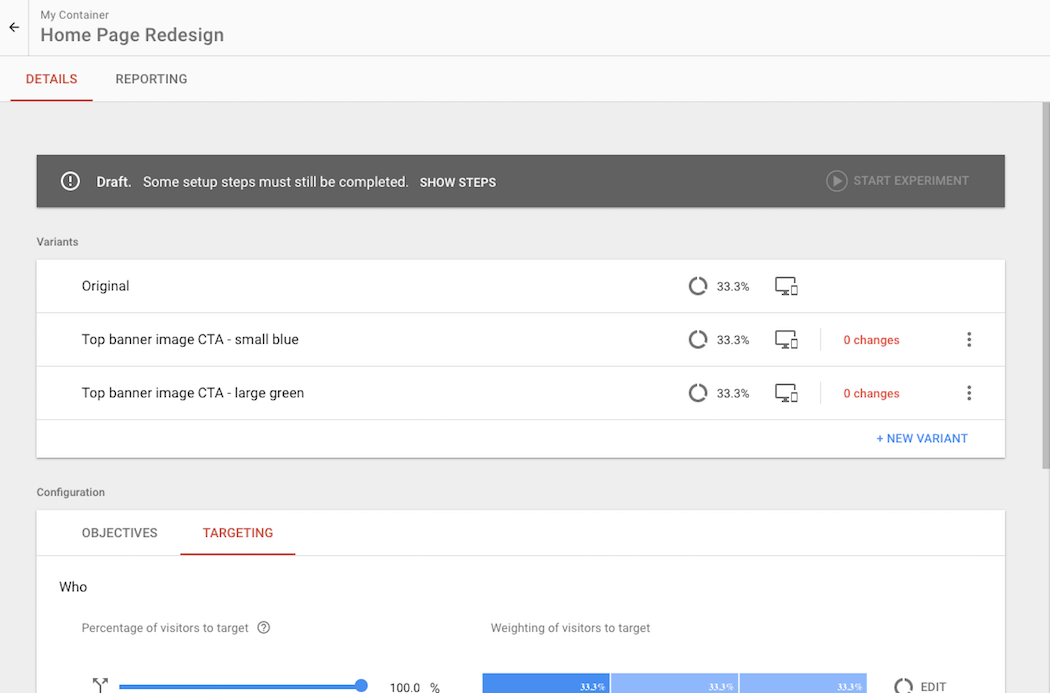Click the traffic split icon beside slider
The image size is (1050, 693).
point(100,685)
